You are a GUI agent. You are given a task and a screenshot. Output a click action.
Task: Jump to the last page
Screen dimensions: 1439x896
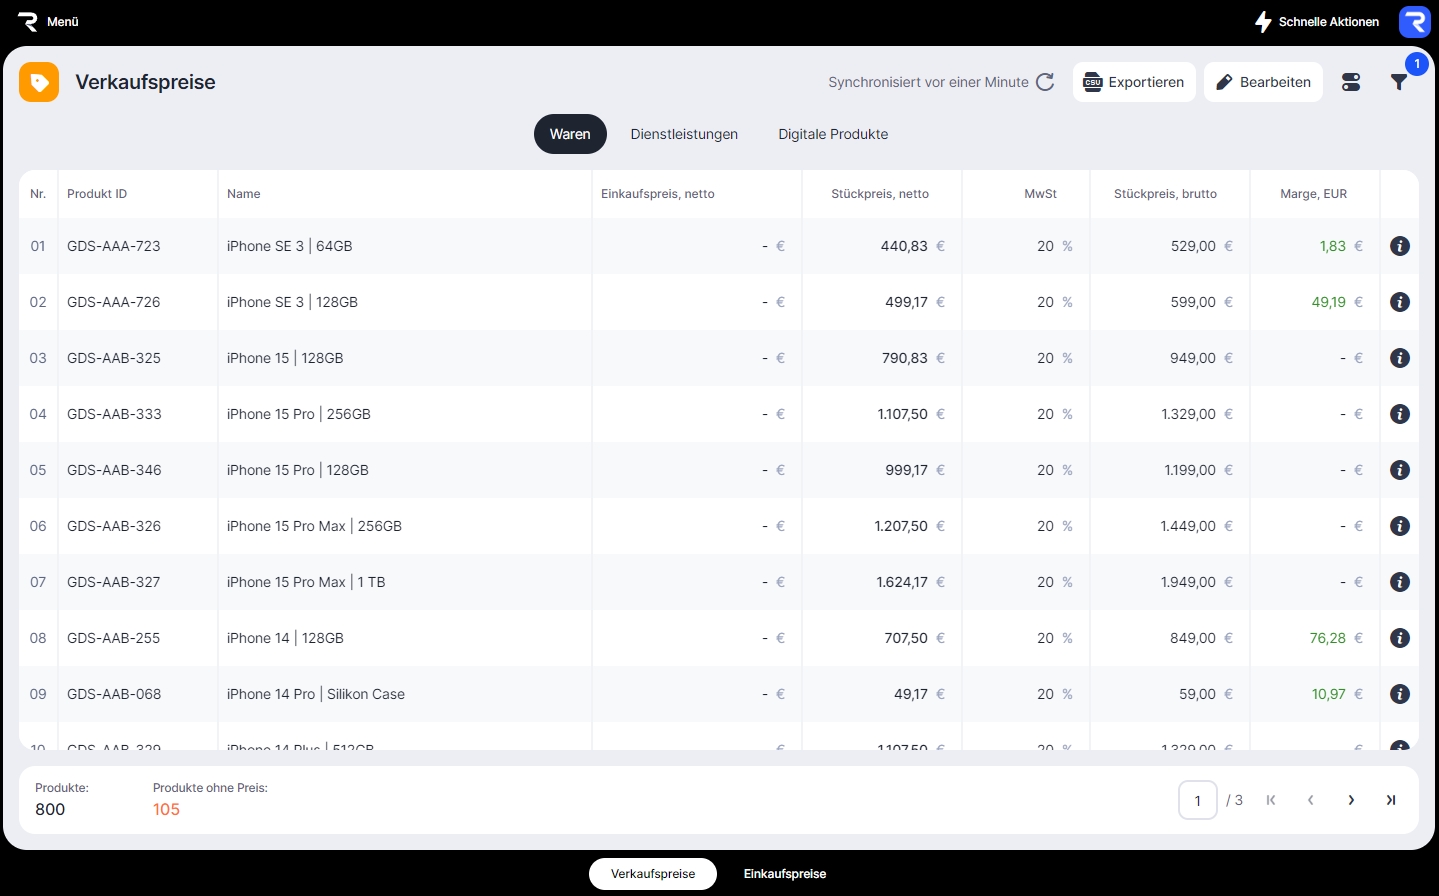click(1390, 800)
